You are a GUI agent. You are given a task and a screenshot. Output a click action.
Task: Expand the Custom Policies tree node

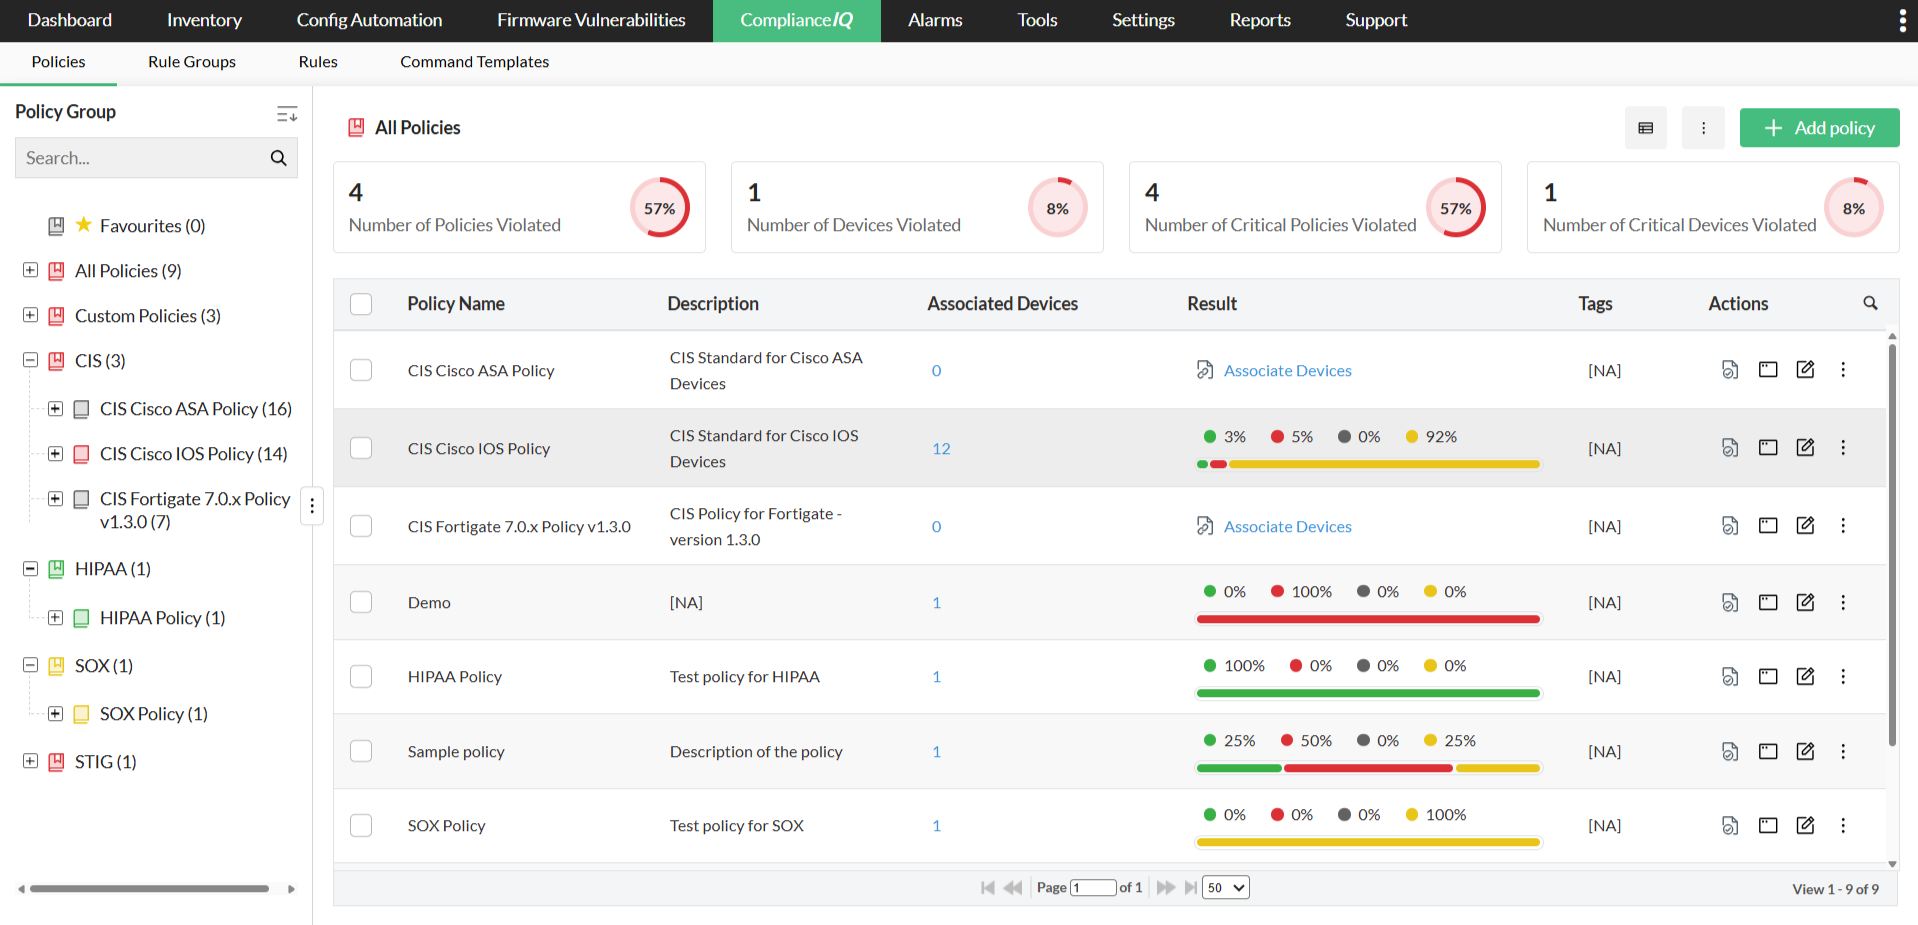coord(31,316)
